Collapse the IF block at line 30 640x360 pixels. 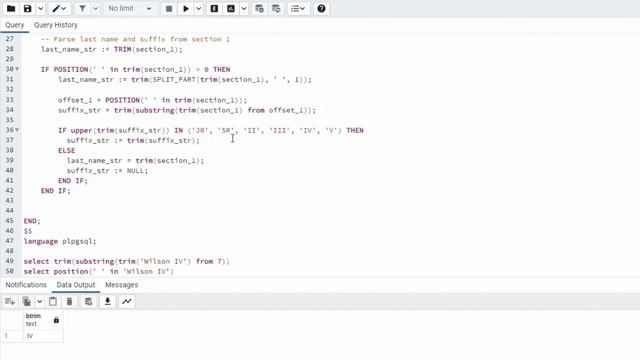pos(17,69)
